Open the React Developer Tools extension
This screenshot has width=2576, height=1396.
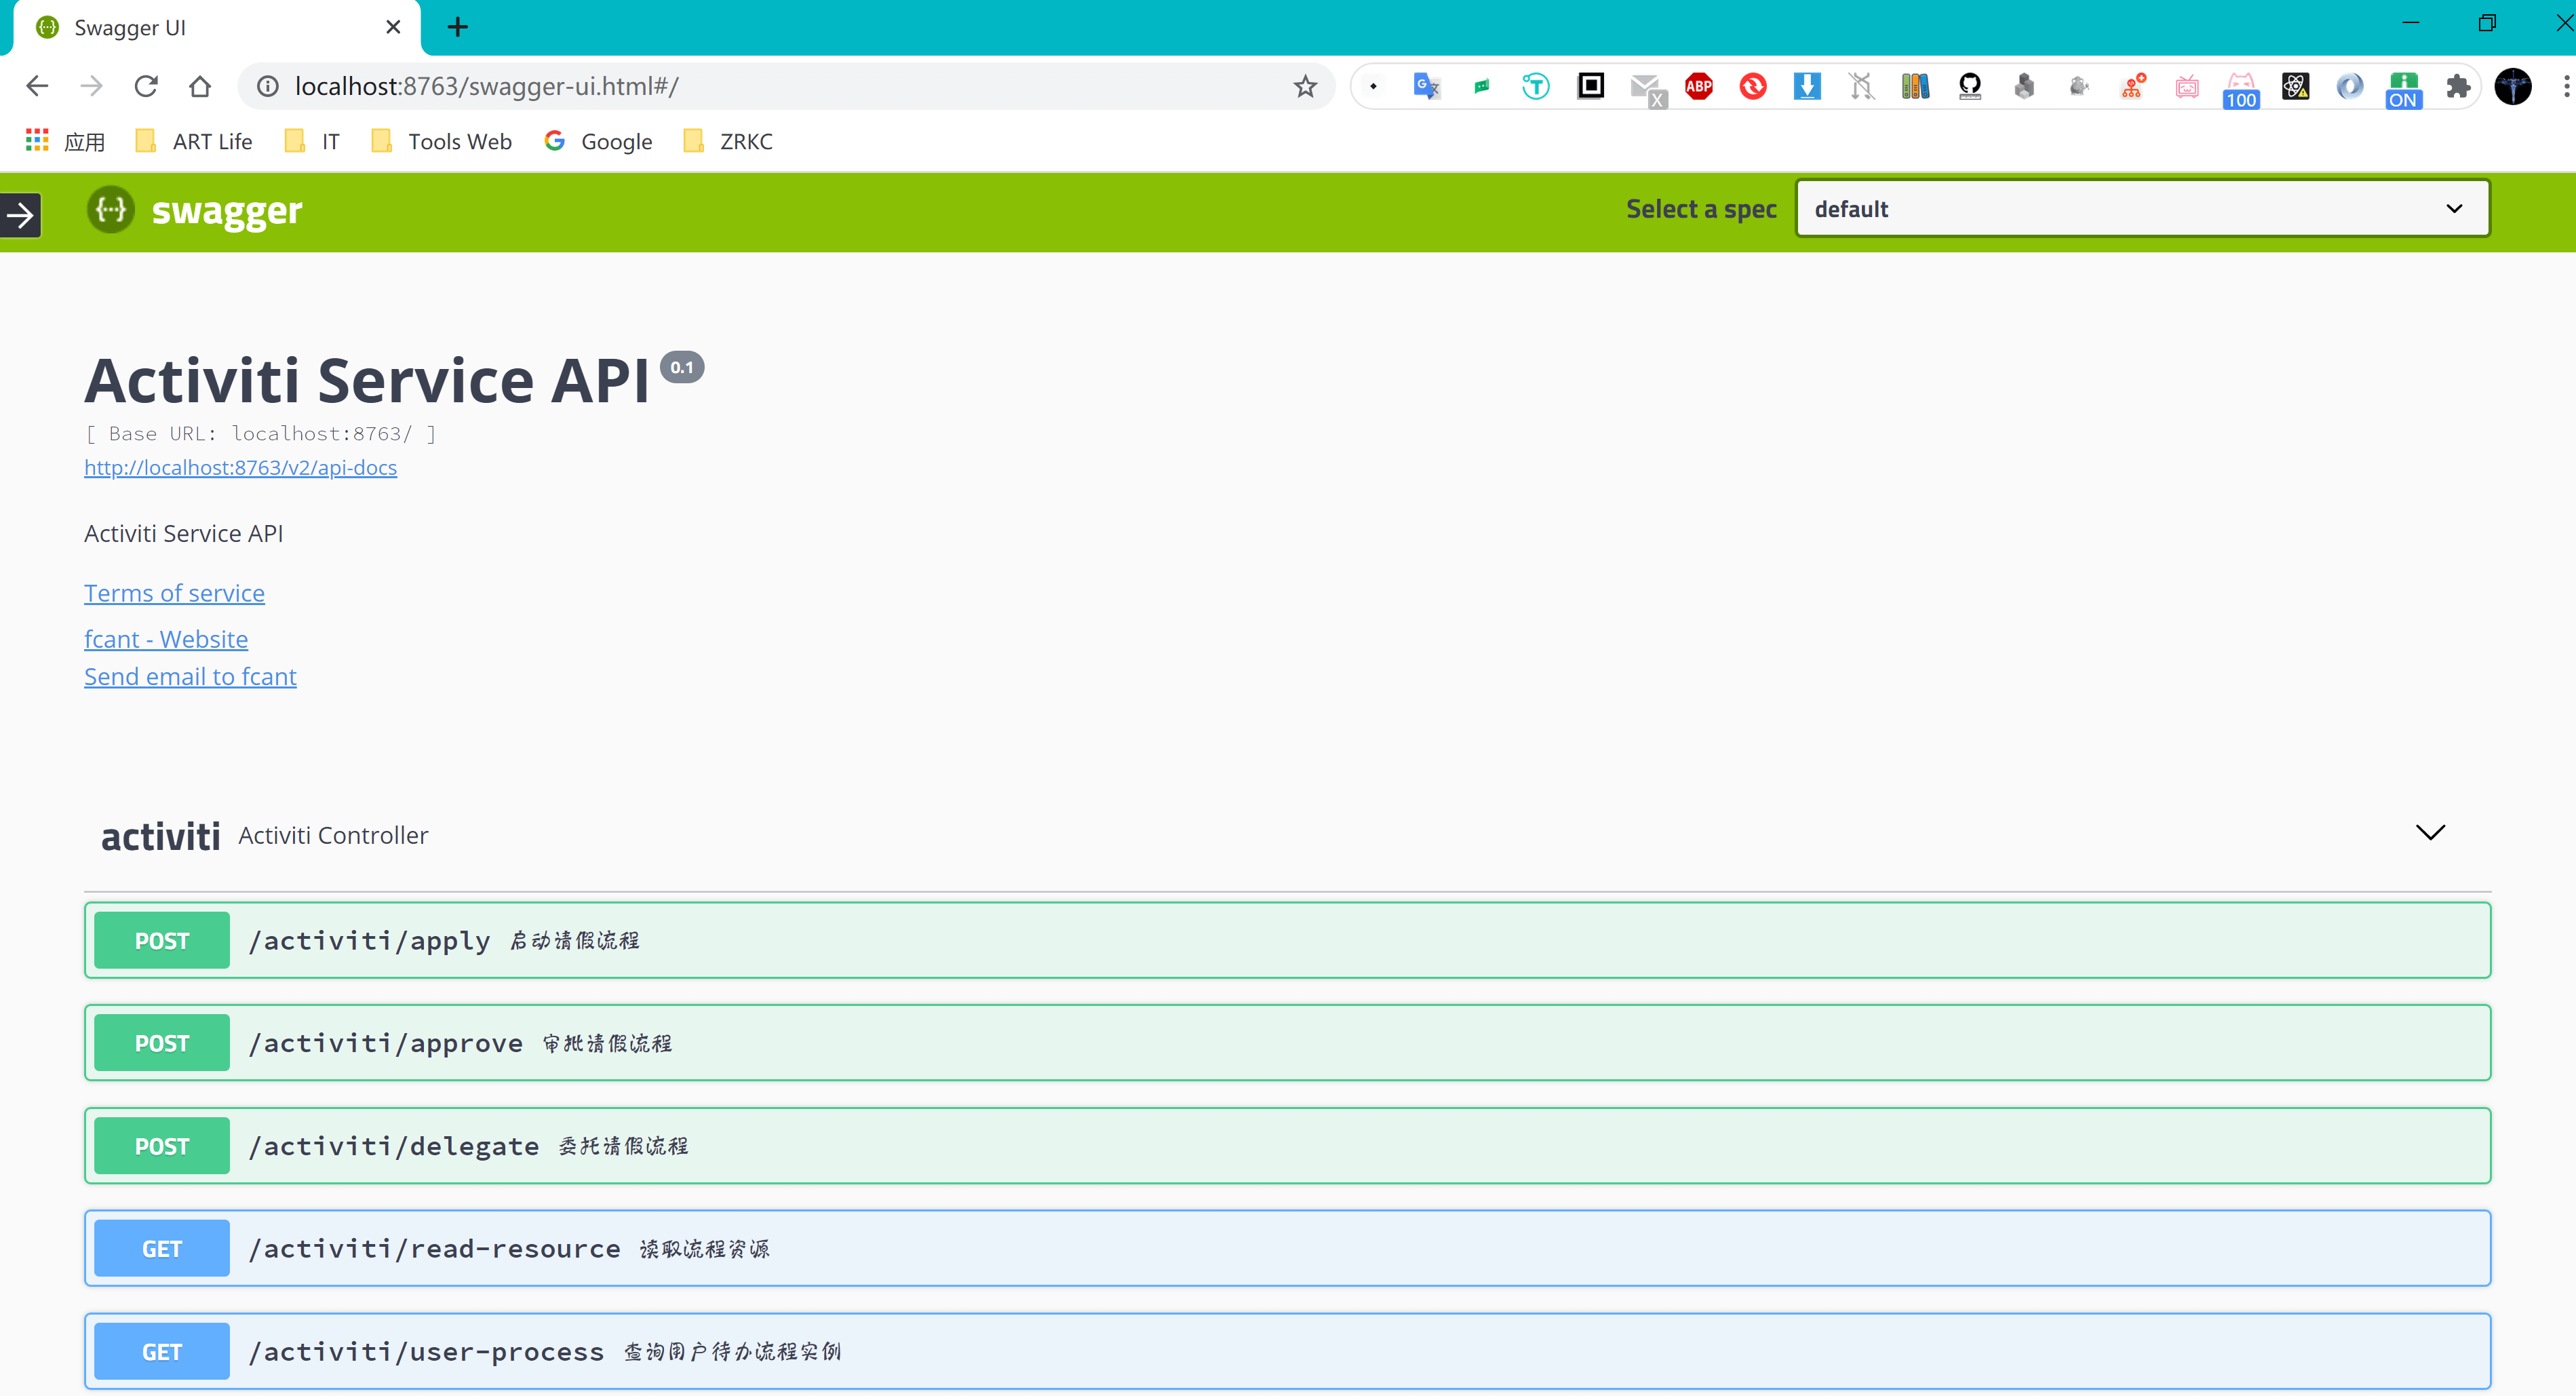[x=2295, y=87]
